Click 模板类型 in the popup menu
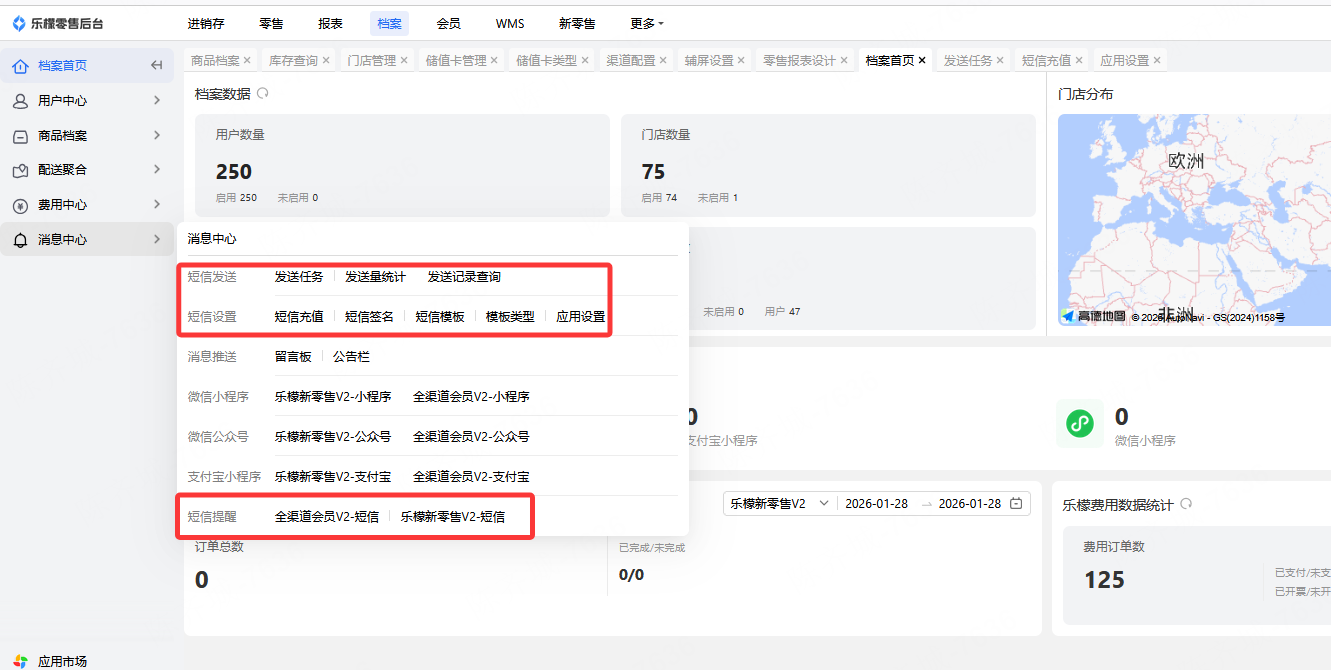 coord(510,317)
